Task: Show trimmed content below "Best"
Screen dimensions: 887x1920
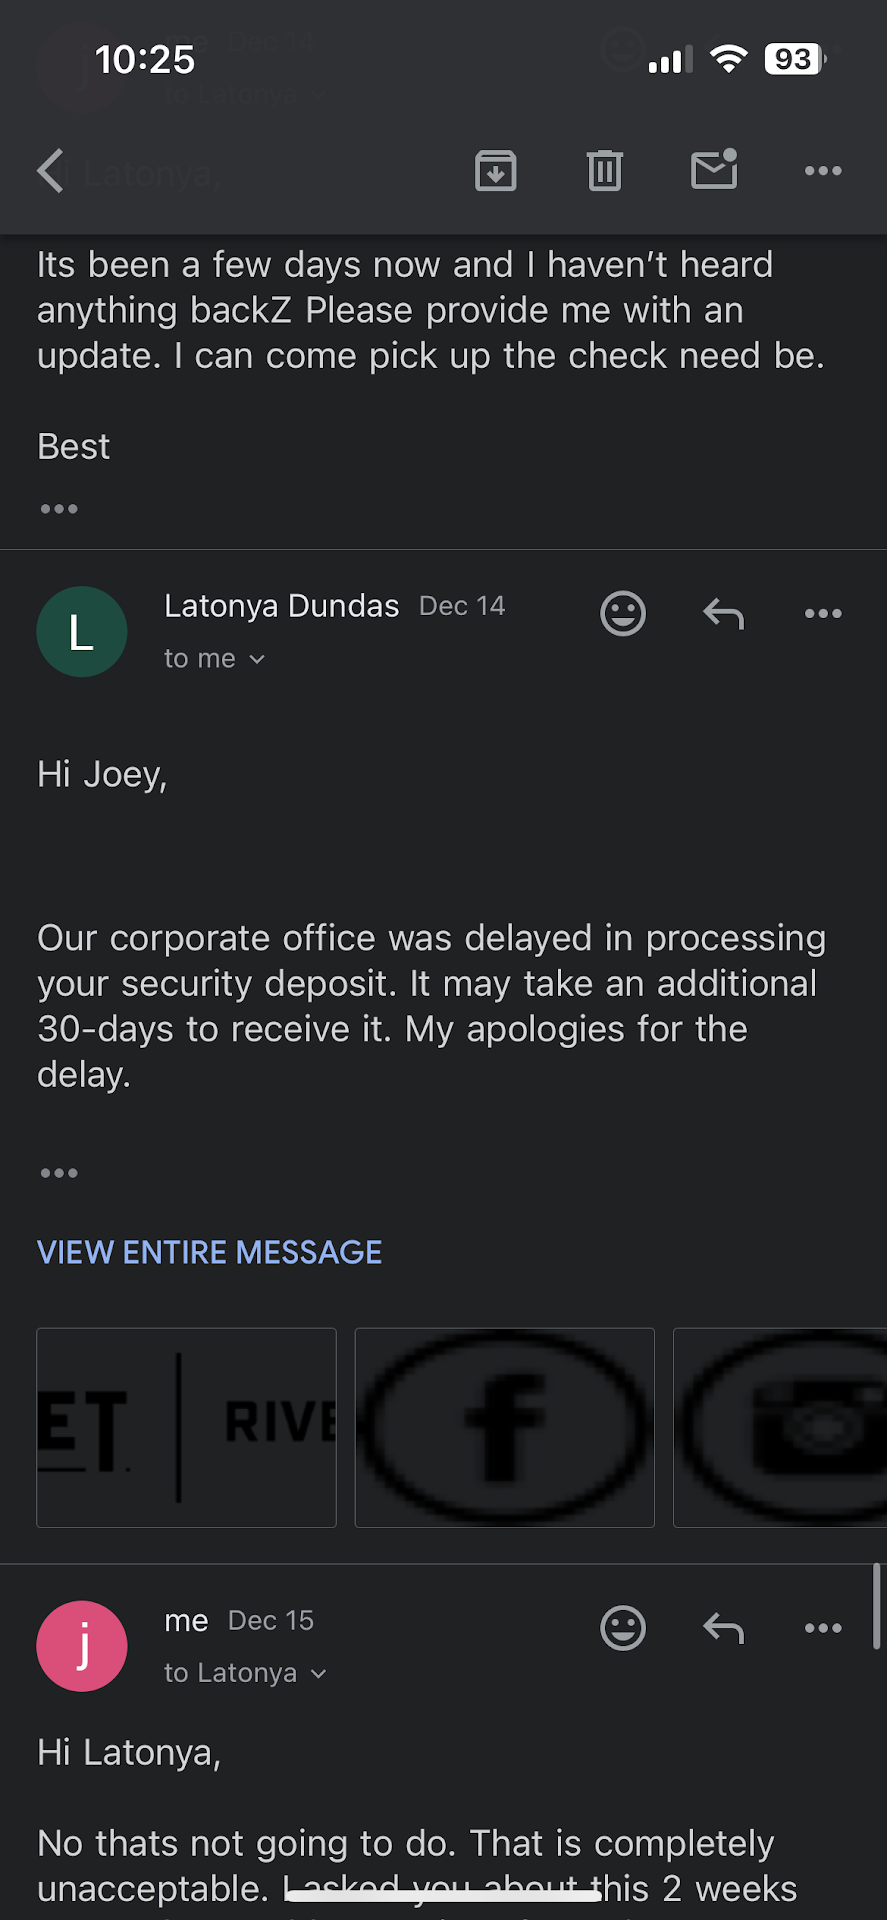Action: [x=59, y=509]
